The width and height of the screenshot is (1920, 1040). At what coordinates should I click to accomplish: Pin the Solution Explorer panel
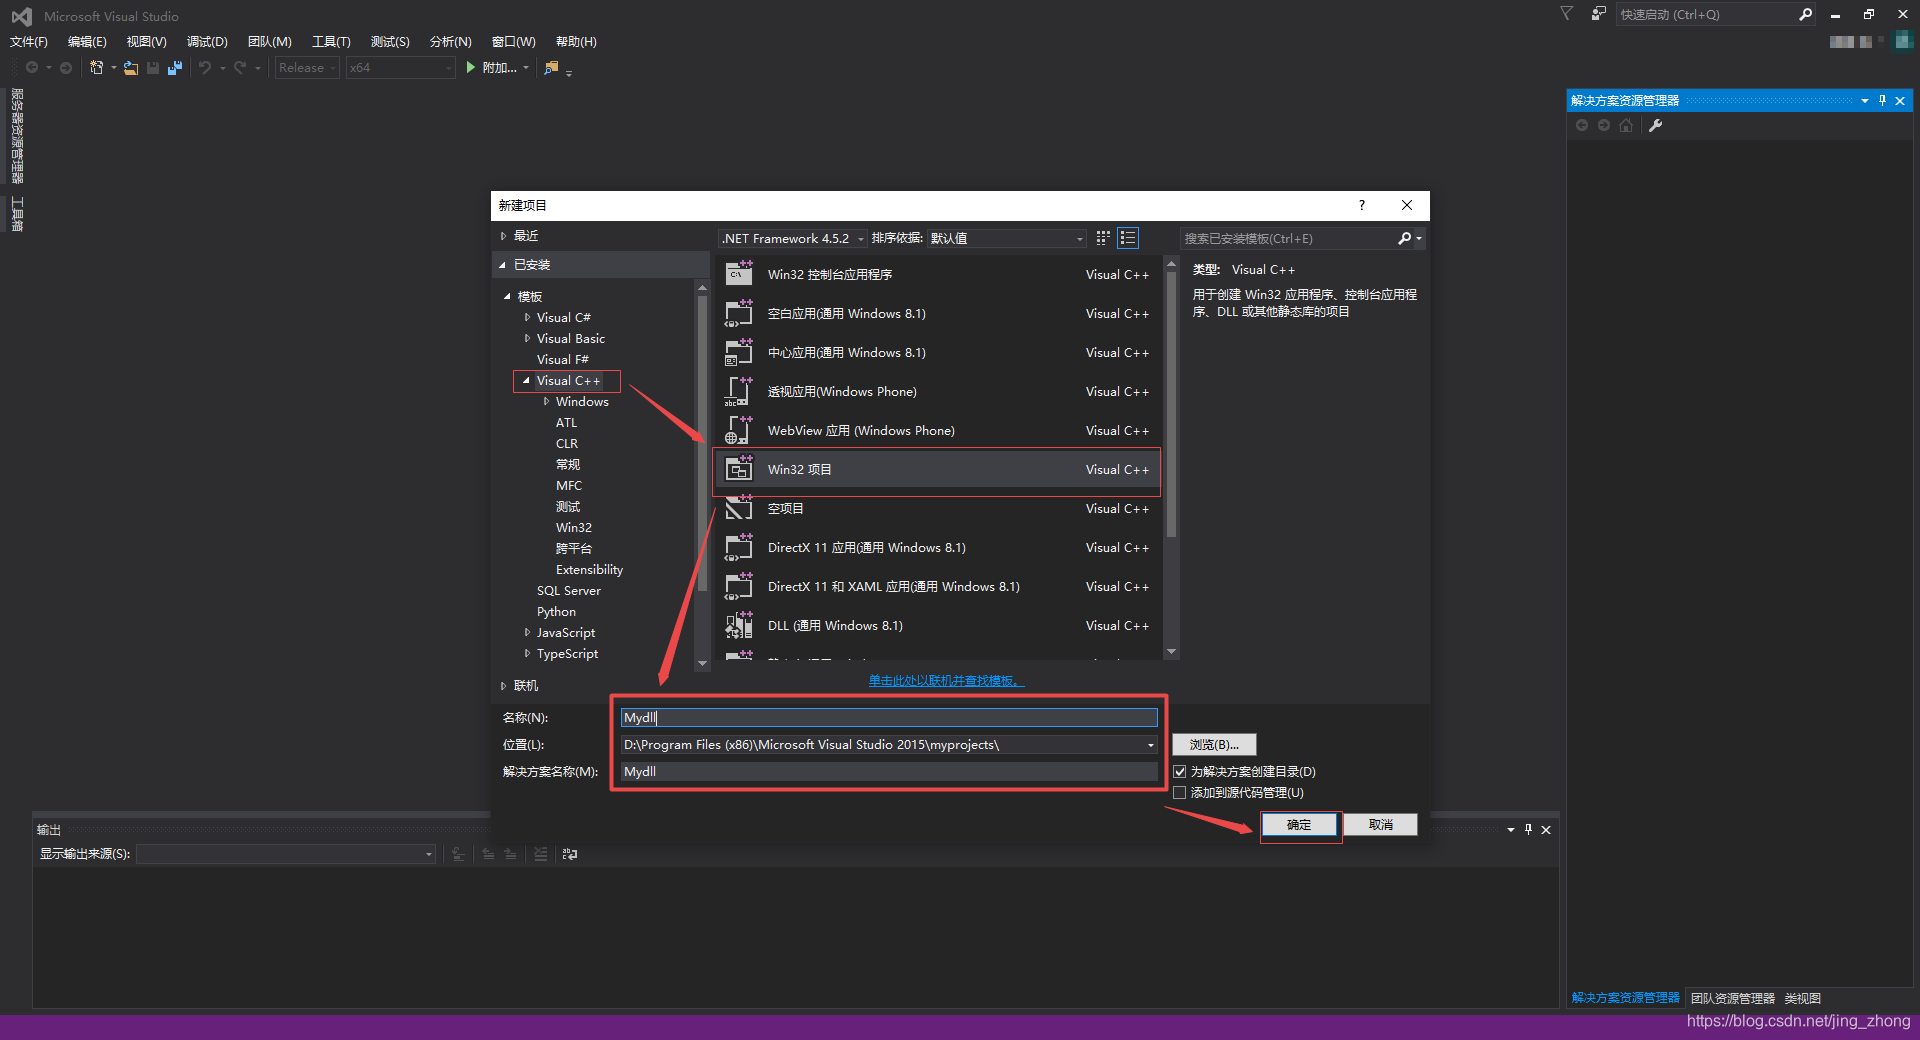point(1882,100)
